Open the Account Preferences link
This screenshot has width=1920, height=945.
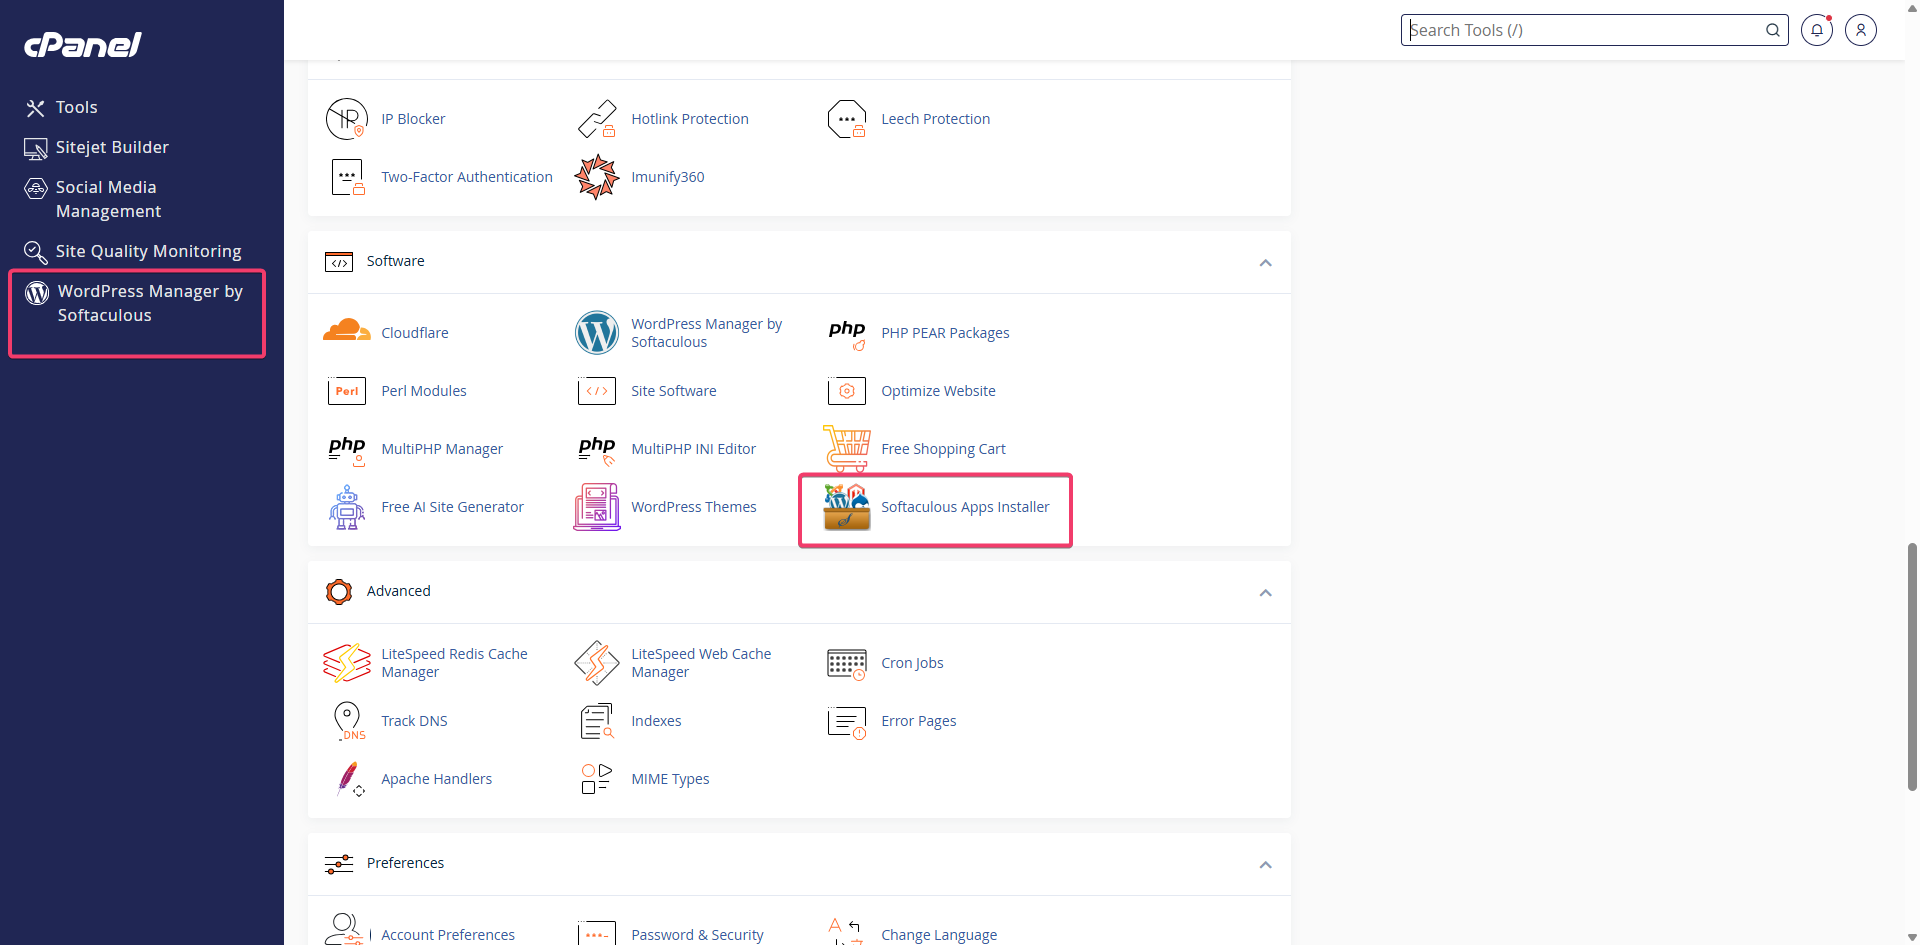448,935
